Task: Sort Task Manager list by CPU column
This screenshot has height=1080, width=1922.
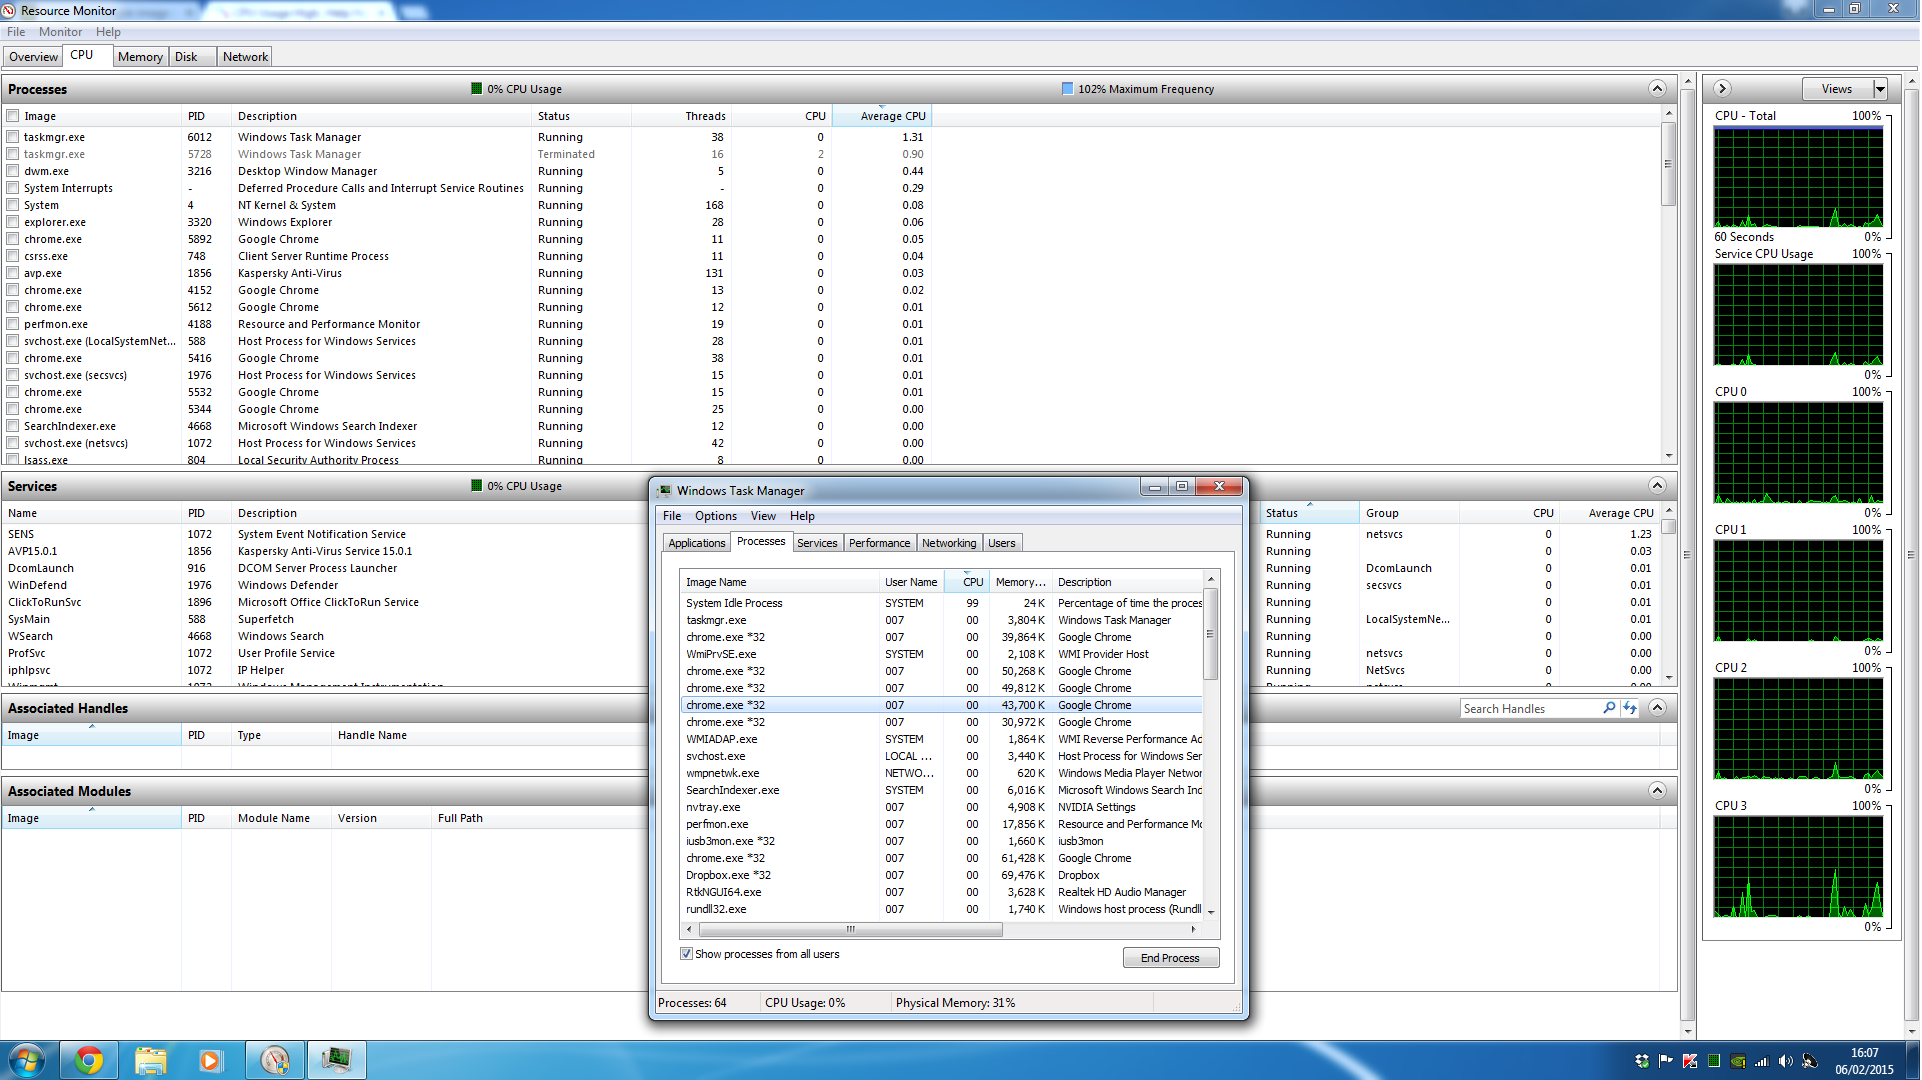Action: (967, 582)
